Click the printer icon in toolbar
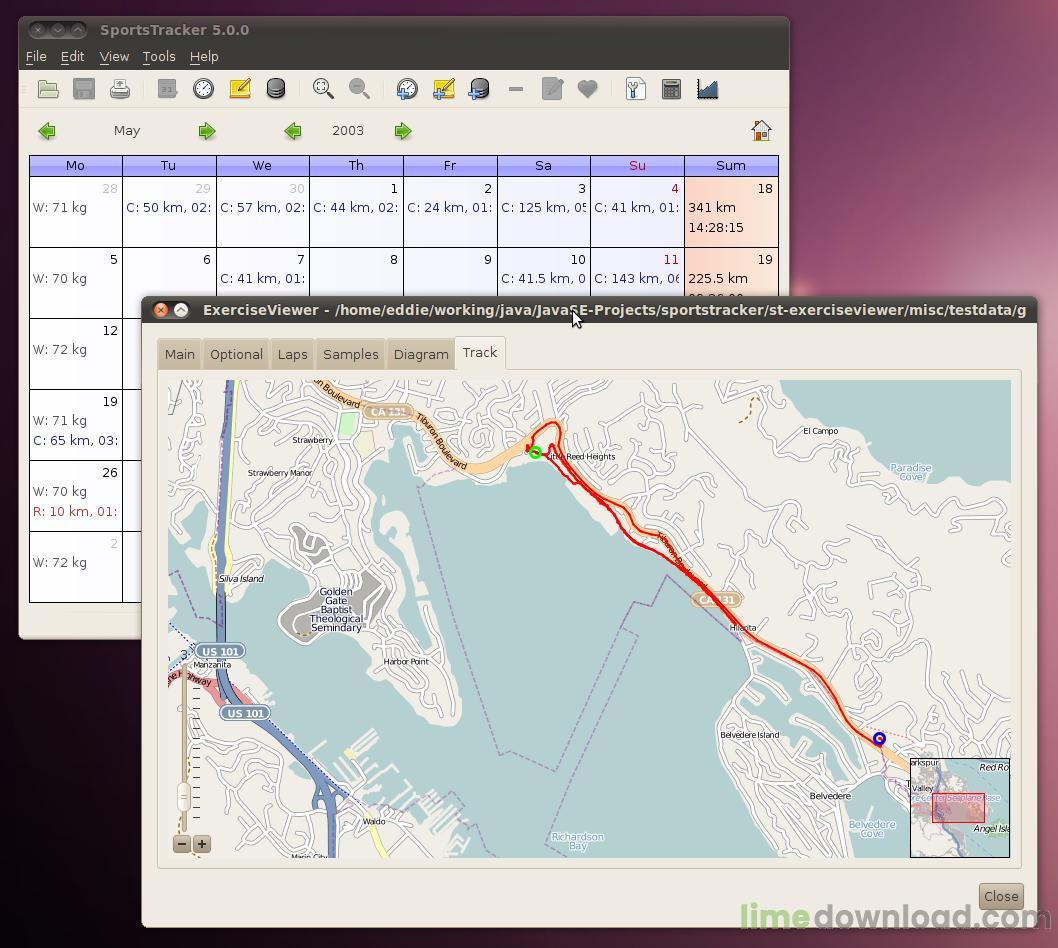Image resolution: width=1058 pixels, height=948 pixels. [120, 89]
